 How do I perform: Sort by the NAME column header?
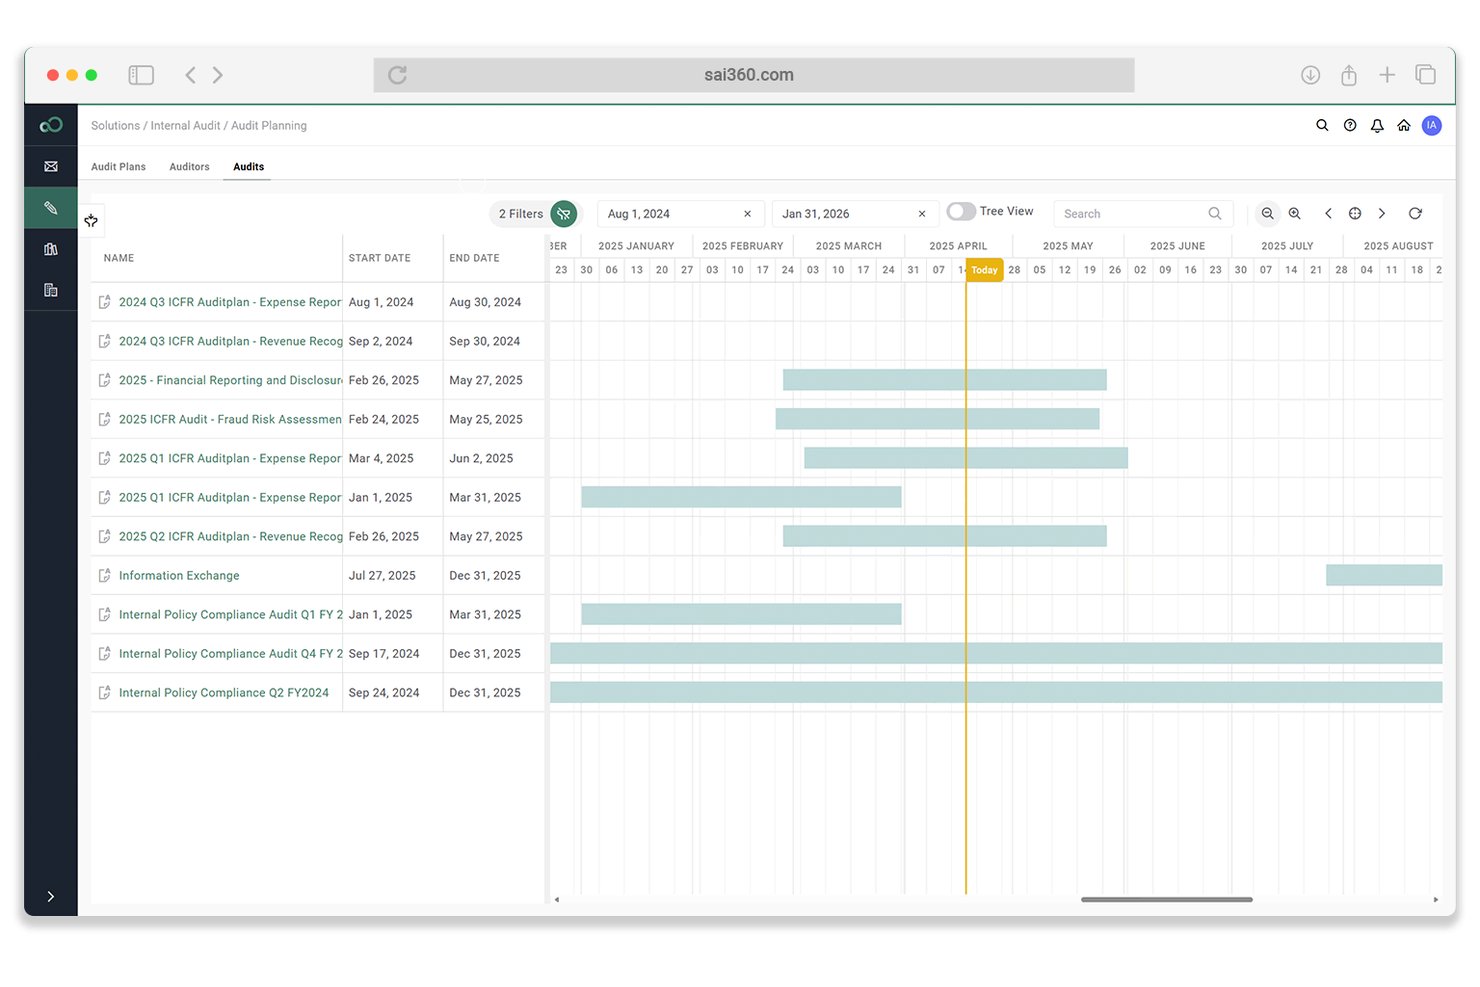(119, 258)
